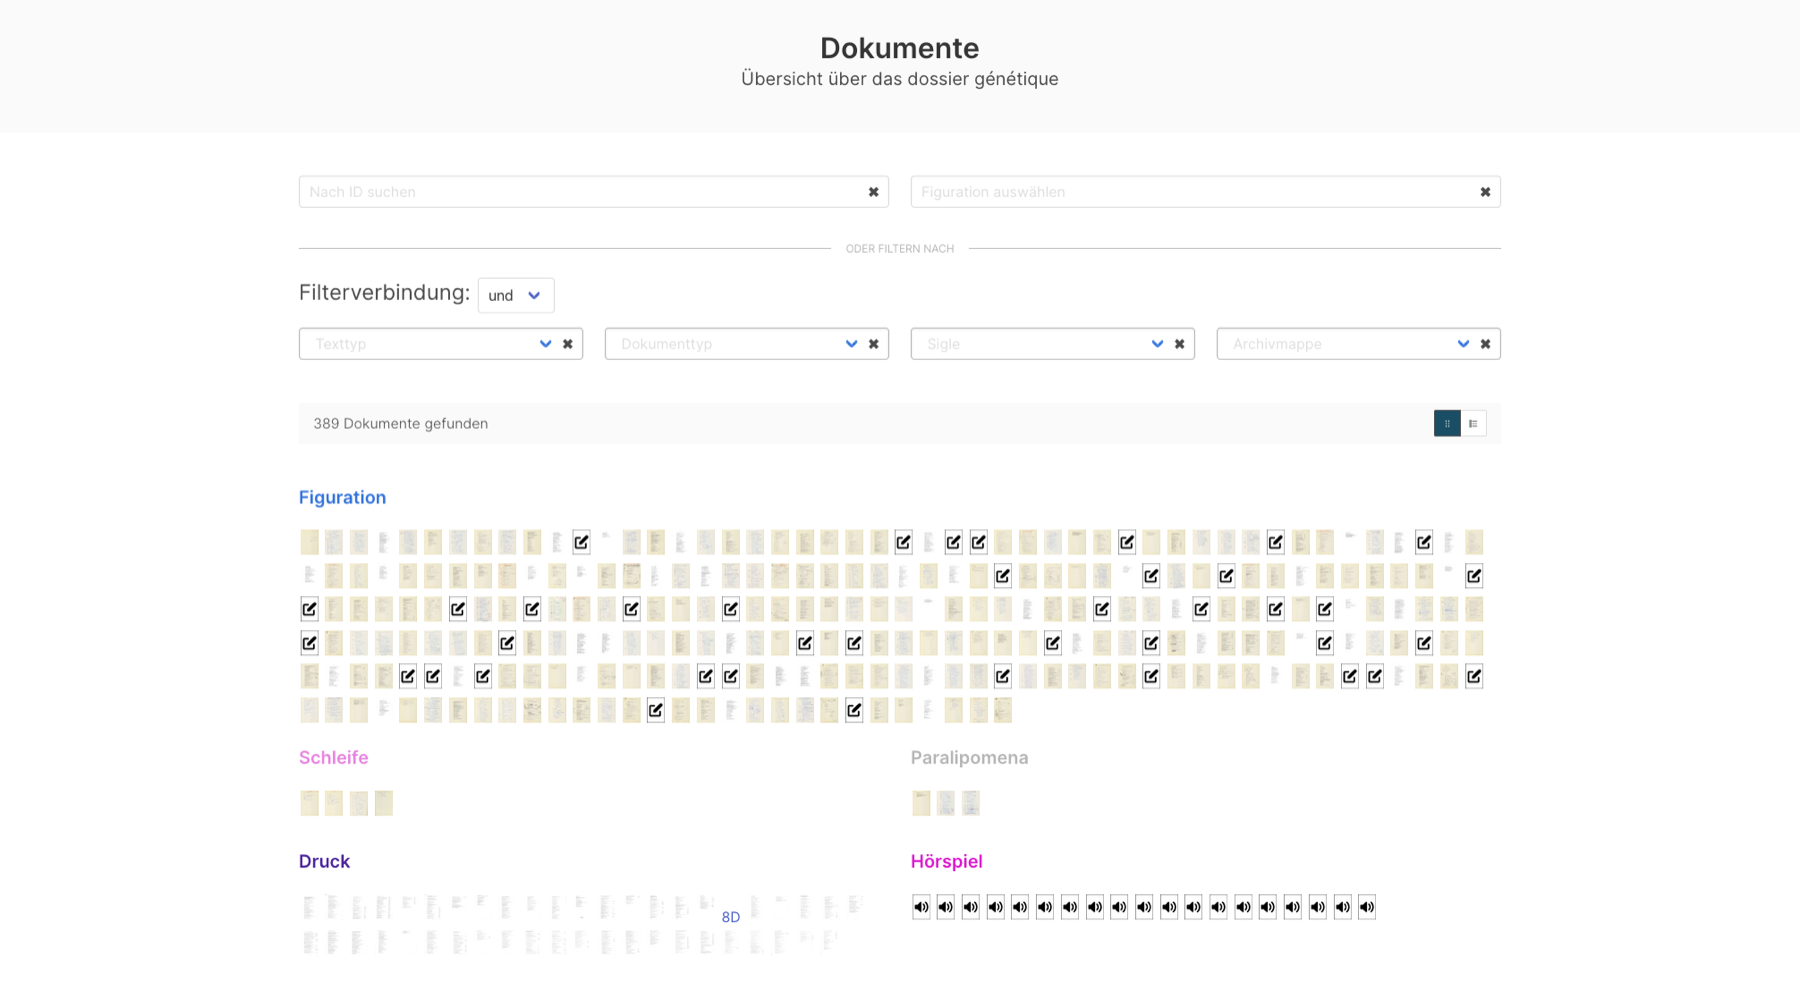Open the first thumbnail under Paralipomena

[921, 803]
